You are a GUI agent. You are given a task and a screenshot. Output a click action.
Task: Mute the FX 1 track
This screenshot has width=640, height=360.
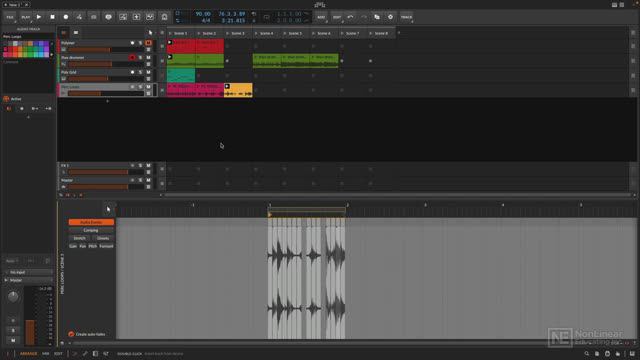[x=149, y=166]
